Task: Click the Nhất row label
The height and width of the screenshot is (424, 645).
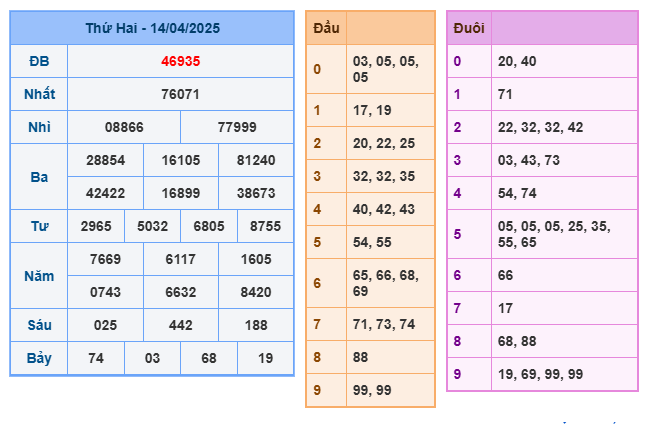Action: pyautogui.click(x=39, y=94)
